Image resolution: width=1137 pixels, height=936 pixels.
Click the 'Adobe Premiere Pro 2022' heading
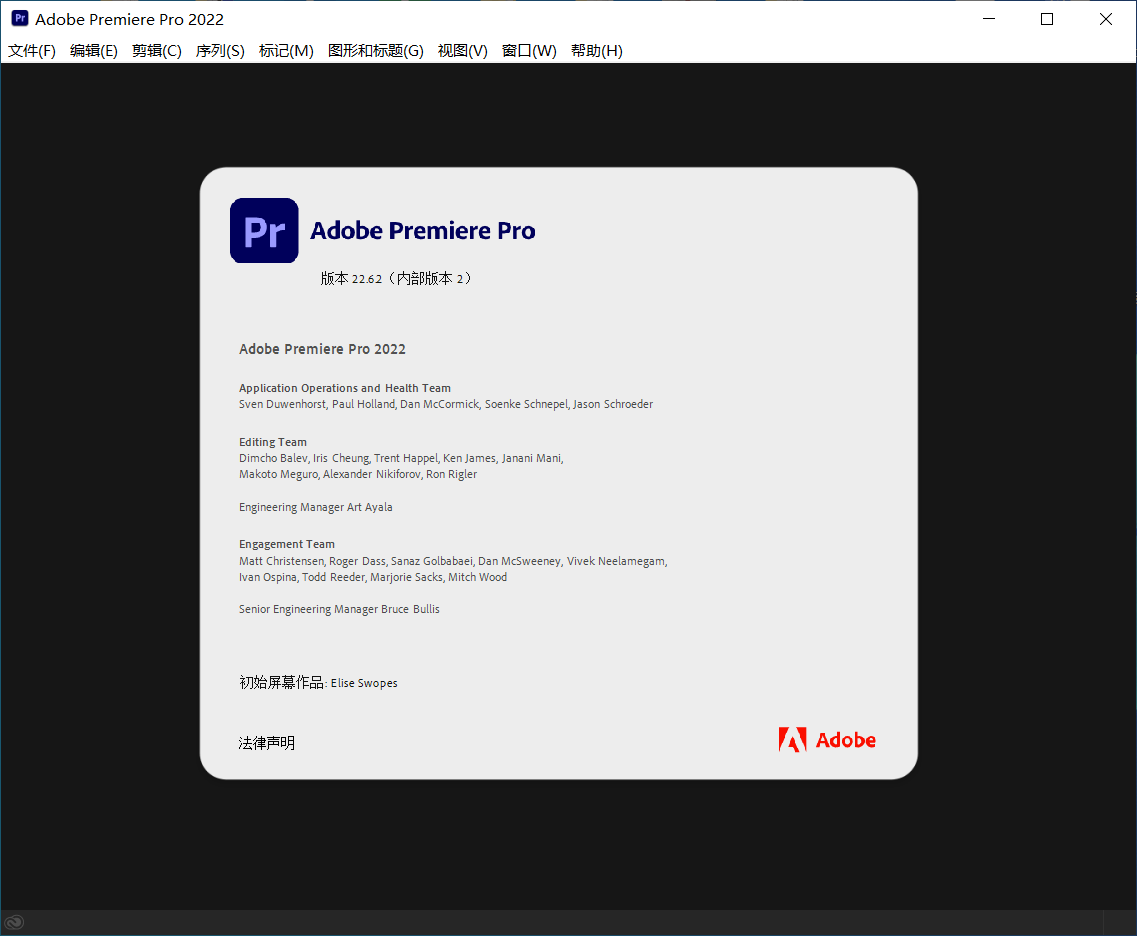point(323,349)
